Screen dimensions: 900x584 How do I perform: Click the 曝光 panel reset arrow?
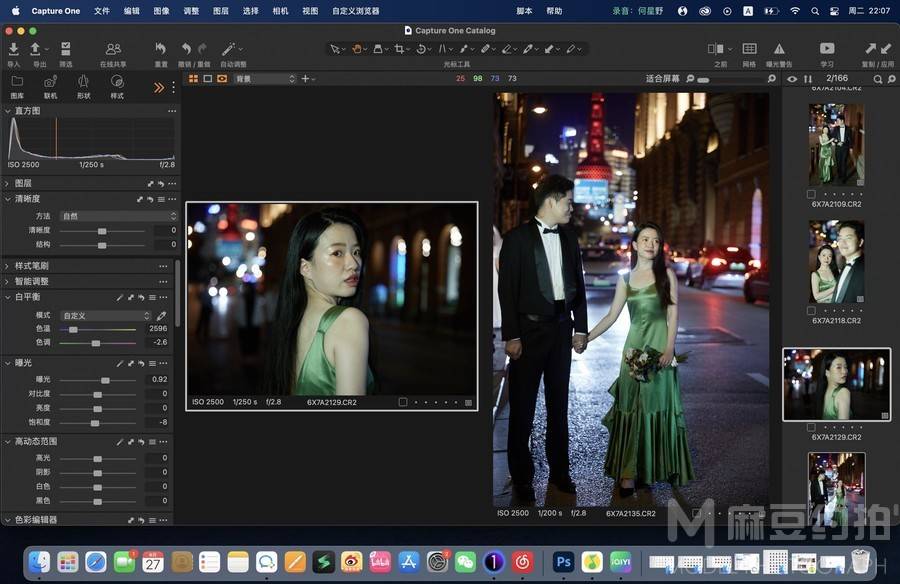pos(141,363)
